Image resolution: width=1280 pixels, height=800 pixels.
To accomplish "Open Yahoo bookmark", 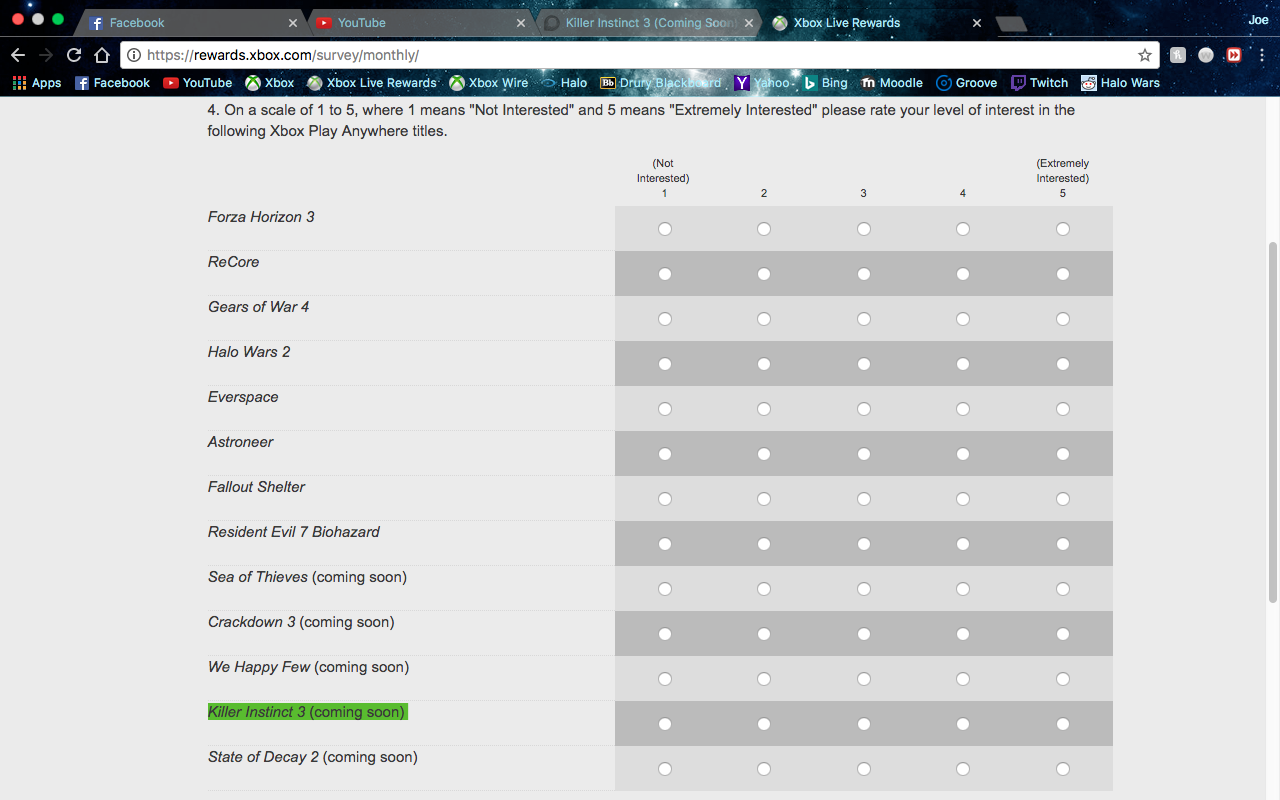I will point(762,83).
